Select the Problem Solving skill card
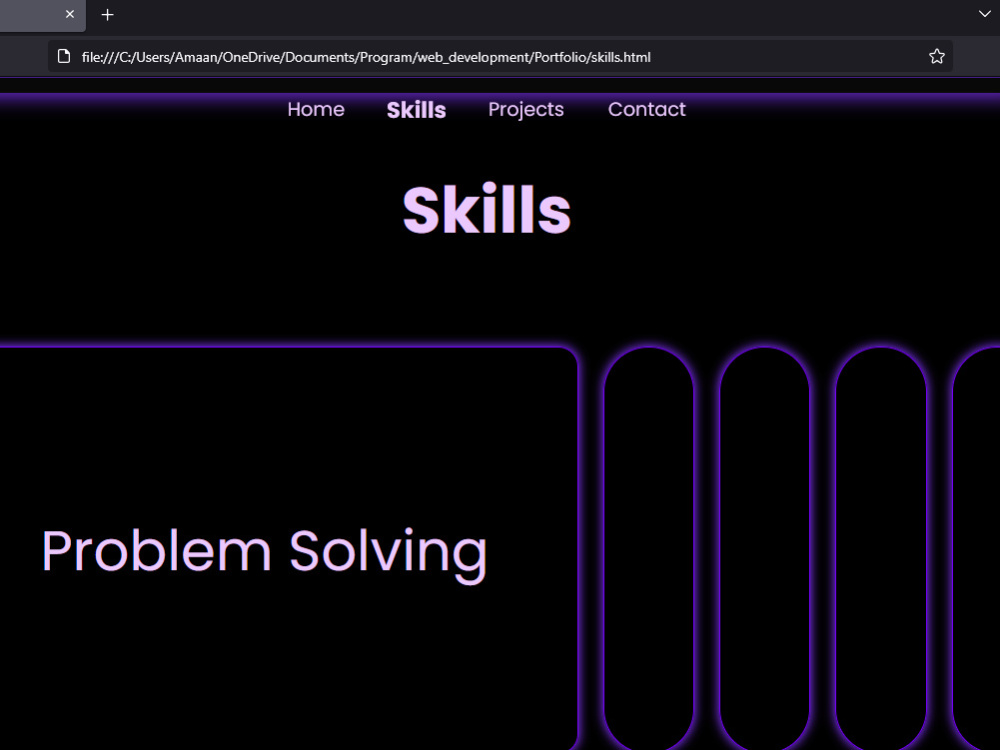The width and height of the screenshot is (1000, 750). click(288, 548)
